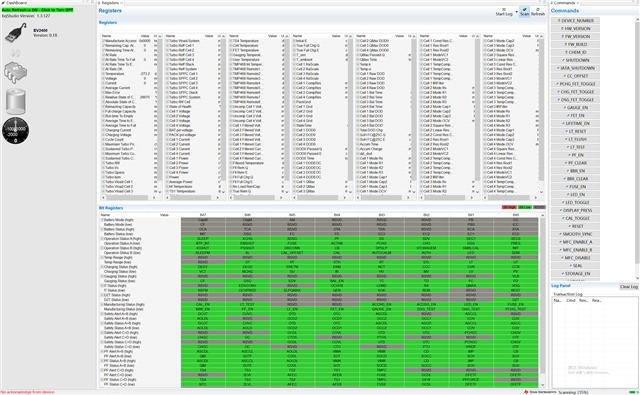Send the CHG_FET_TOGGLE command
The width and height of the screenshot is (640, 395).
tap(575, 92)
